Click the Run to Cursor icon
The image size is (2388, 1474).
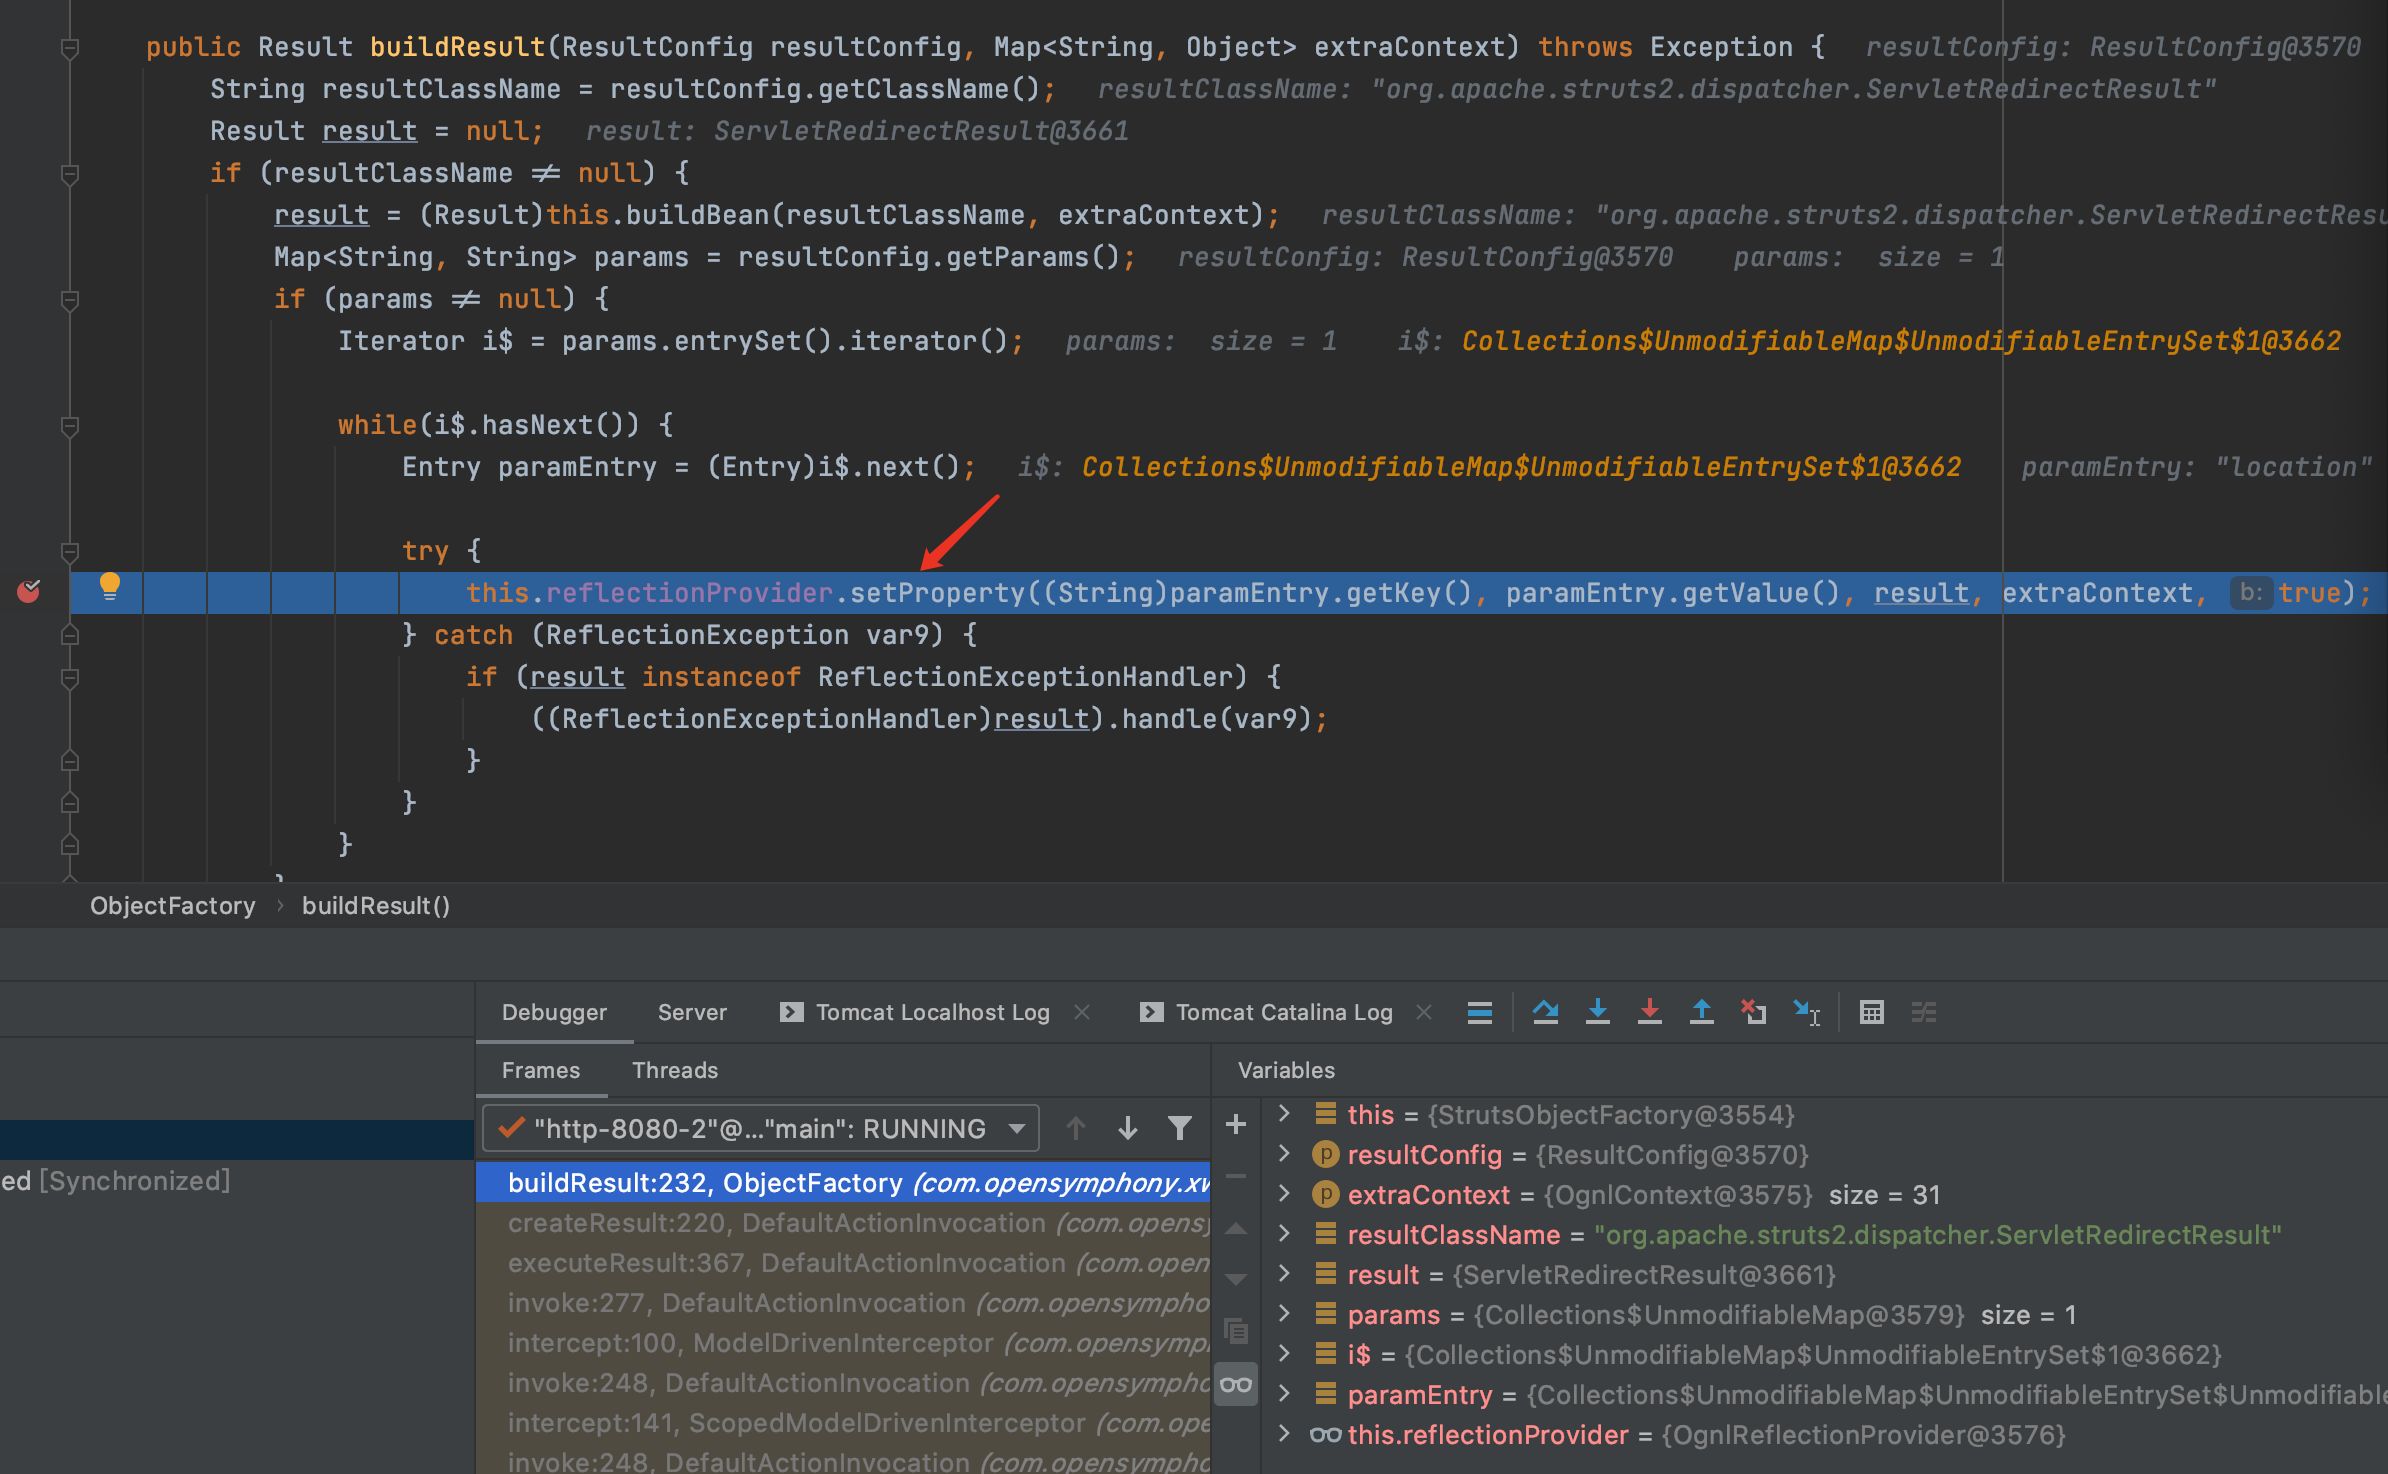click(1806, 1013)
